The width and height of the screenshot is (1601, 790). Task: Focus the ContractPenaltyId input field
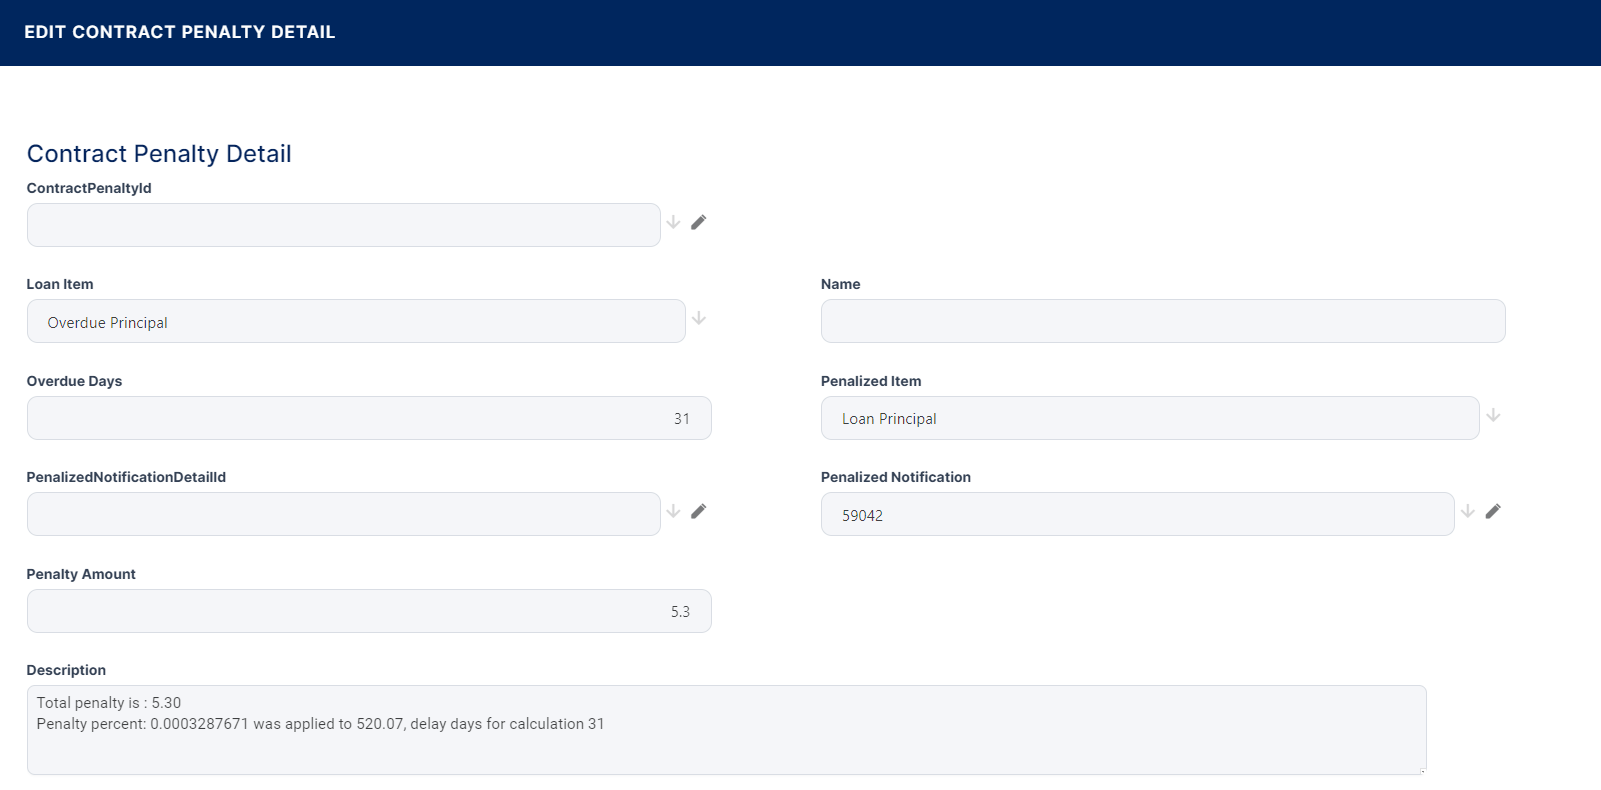pos(343,225)
